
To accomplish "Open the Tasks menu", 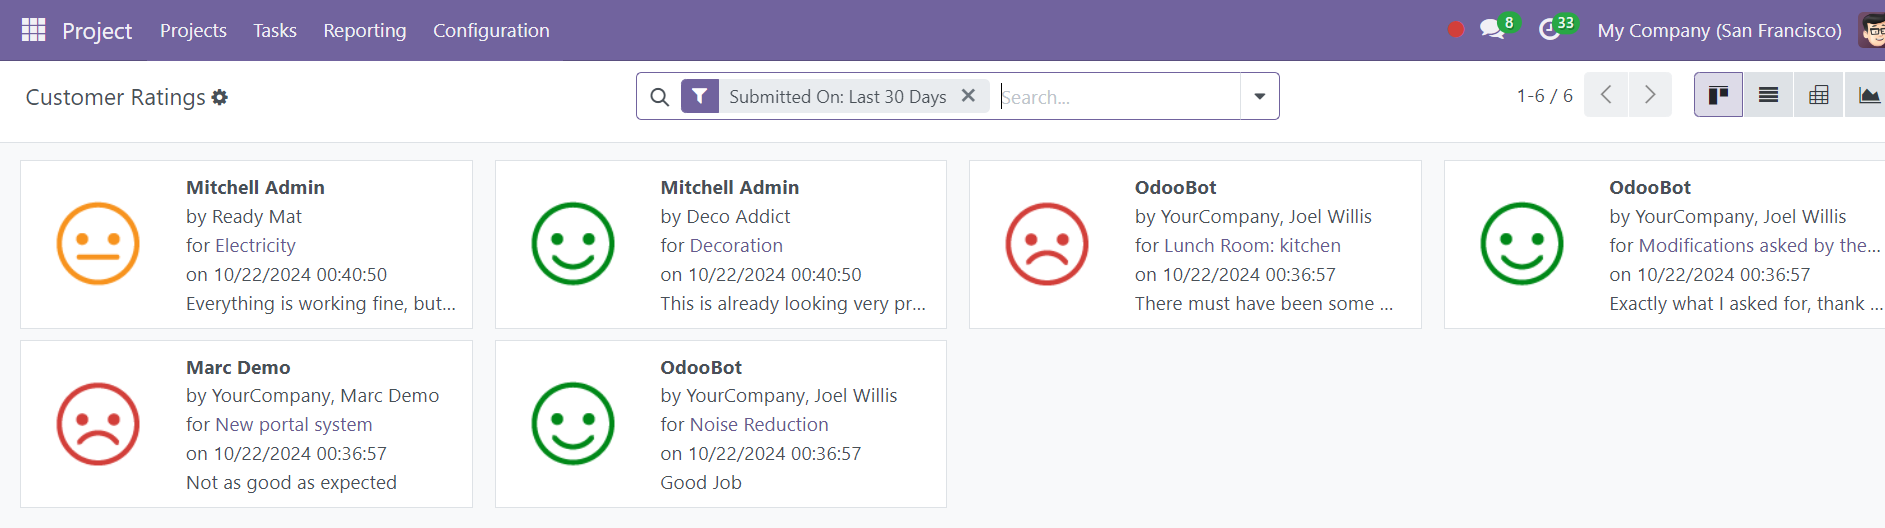I will click(x=275, y=30).
